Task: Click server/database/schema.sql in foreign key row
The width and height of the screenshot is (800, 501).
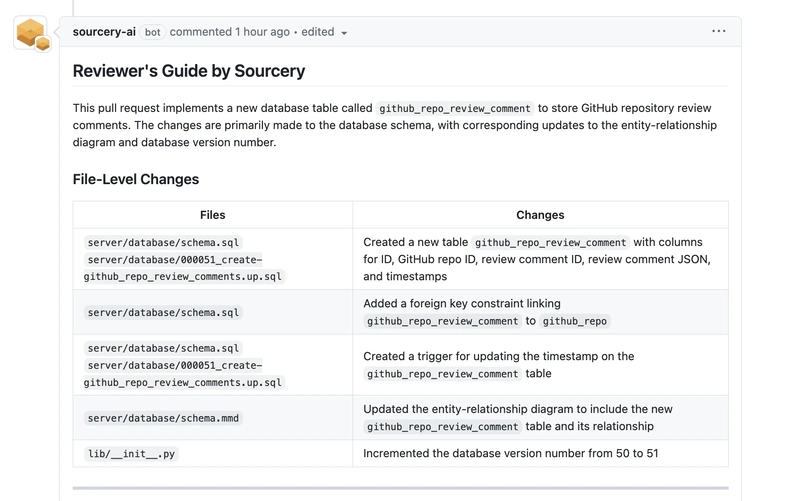Action: tap(163, 312)
